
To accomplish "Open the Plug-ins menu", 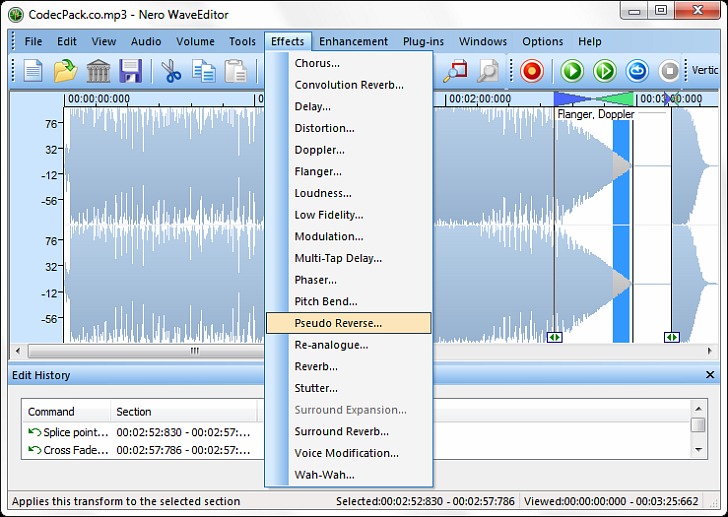I will (423, 41).
